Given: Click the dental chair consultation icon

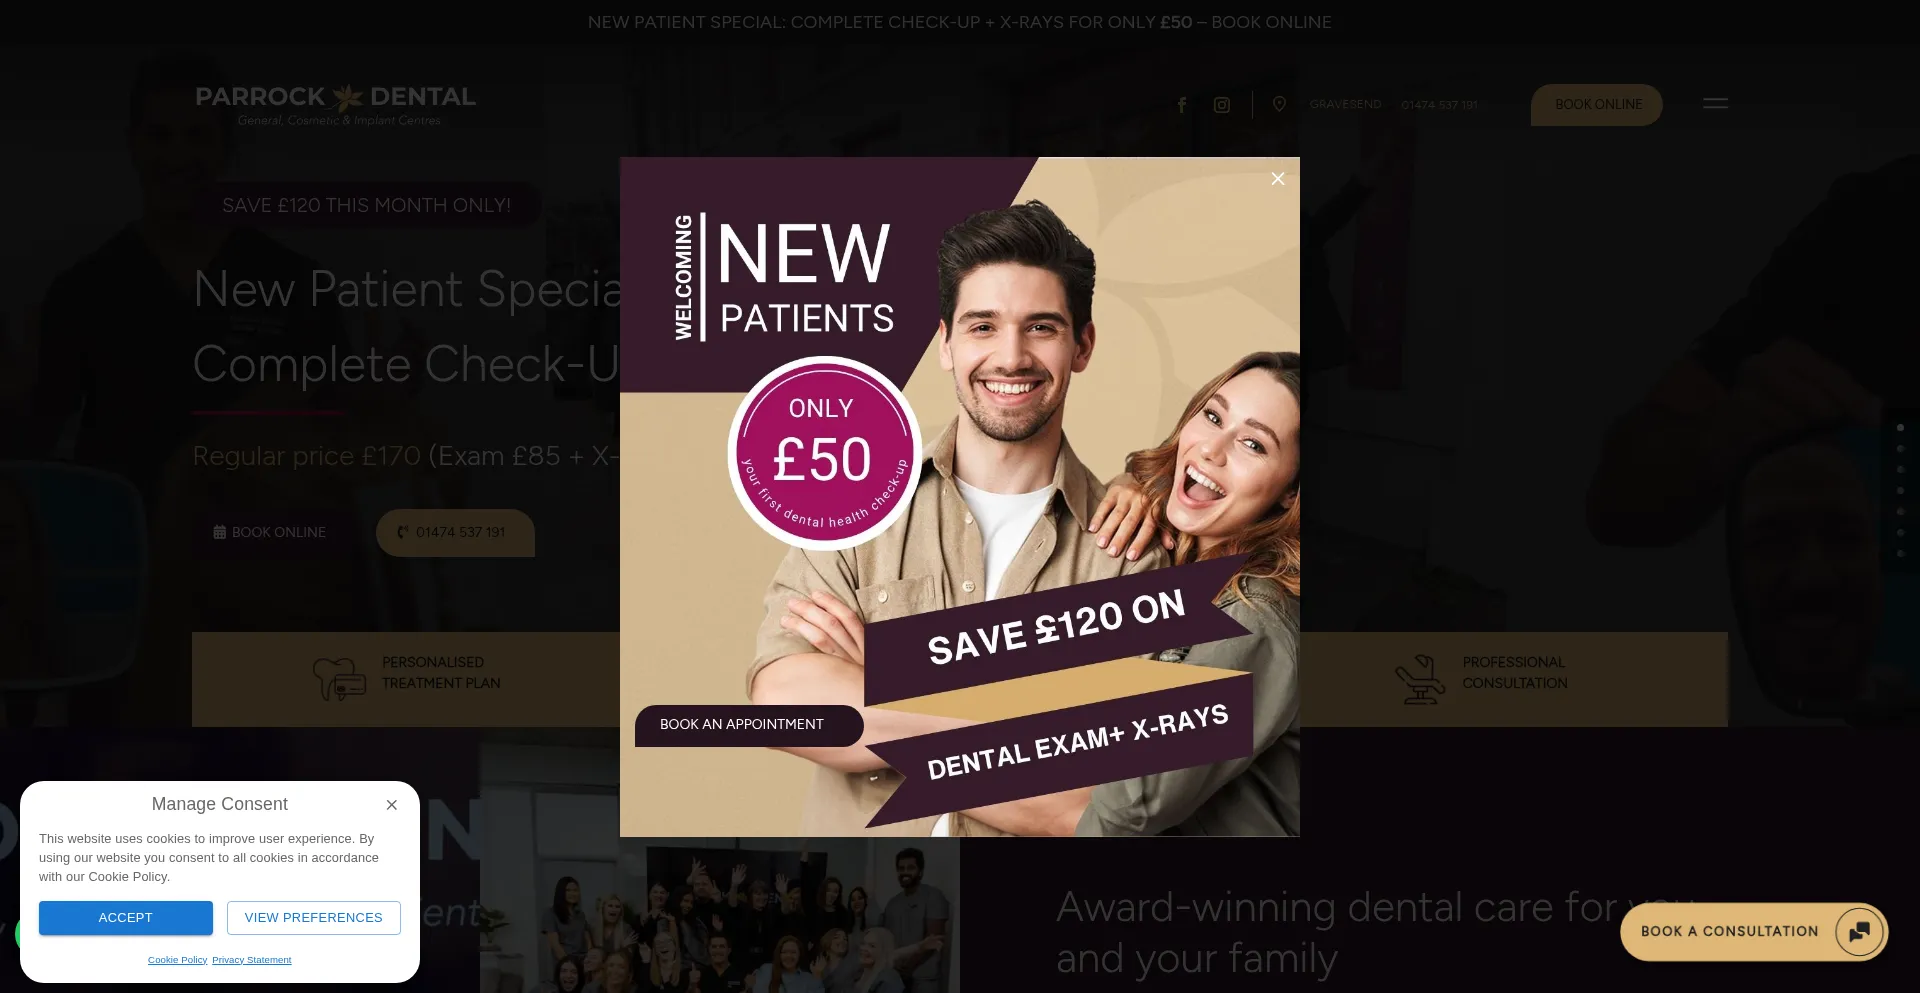Looking at the screenshot, I should [x=1420, y=680].
